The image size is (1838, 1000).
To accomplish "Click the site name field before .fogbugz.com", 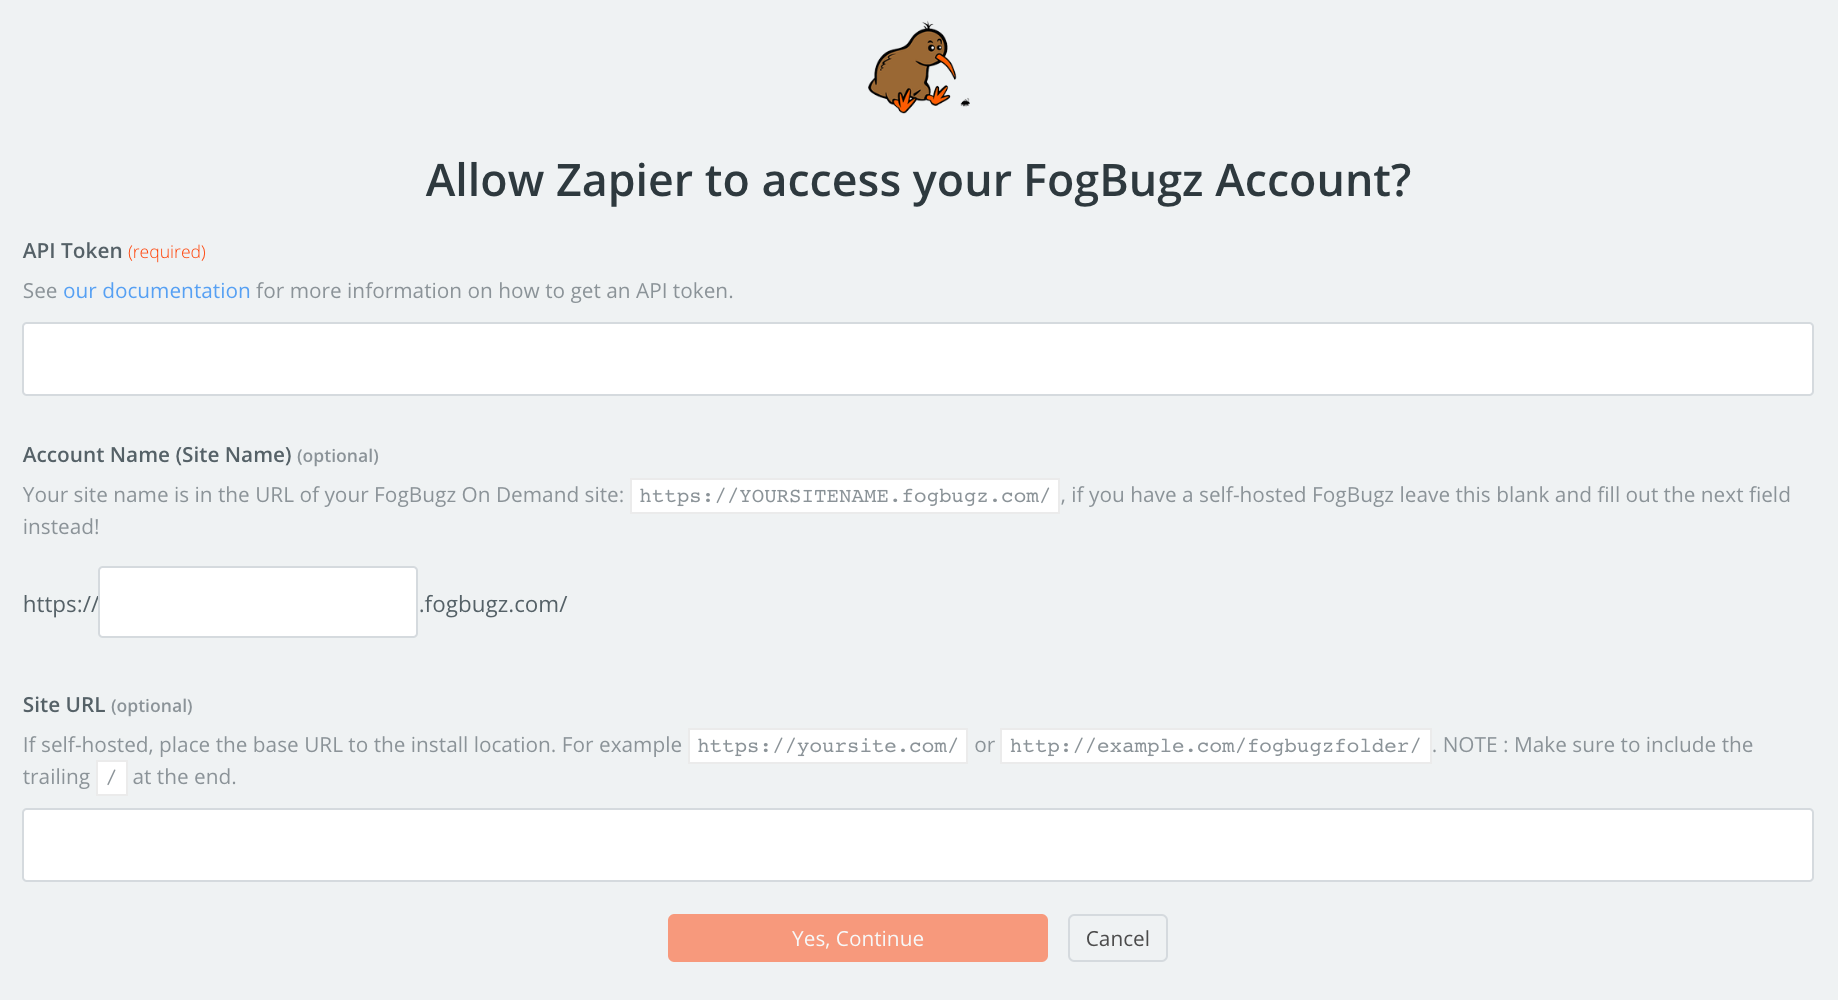I will (258, 602).
